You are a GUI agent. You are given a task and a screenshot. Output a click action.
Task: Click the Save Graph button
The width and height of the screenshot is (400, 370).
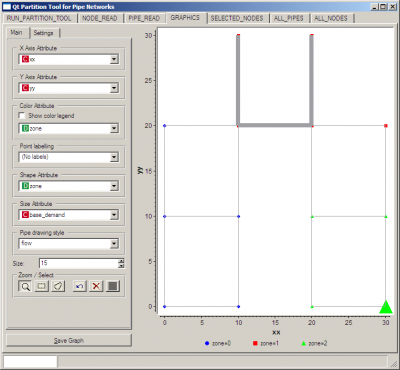pyautogui.click(x=69, y=340)
